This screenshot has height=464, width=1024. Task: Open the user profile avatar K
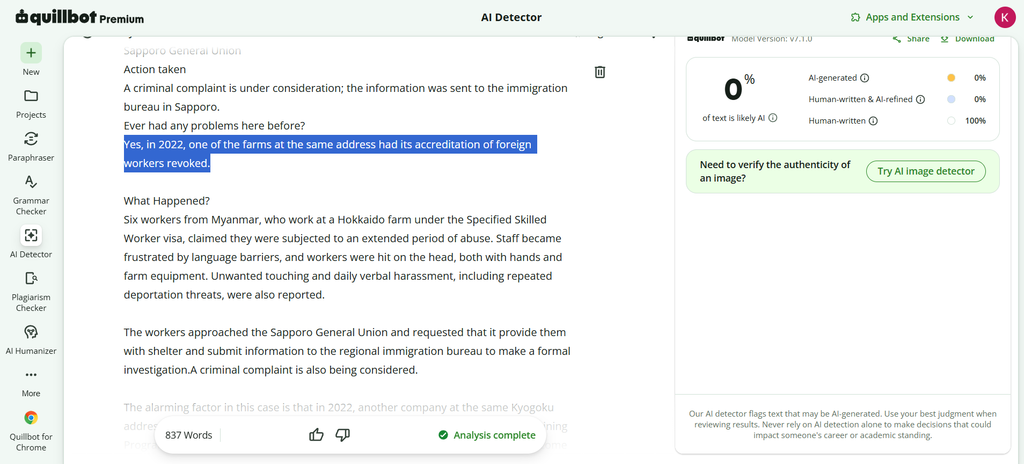pyautogui.click(x=1004, y=17)
